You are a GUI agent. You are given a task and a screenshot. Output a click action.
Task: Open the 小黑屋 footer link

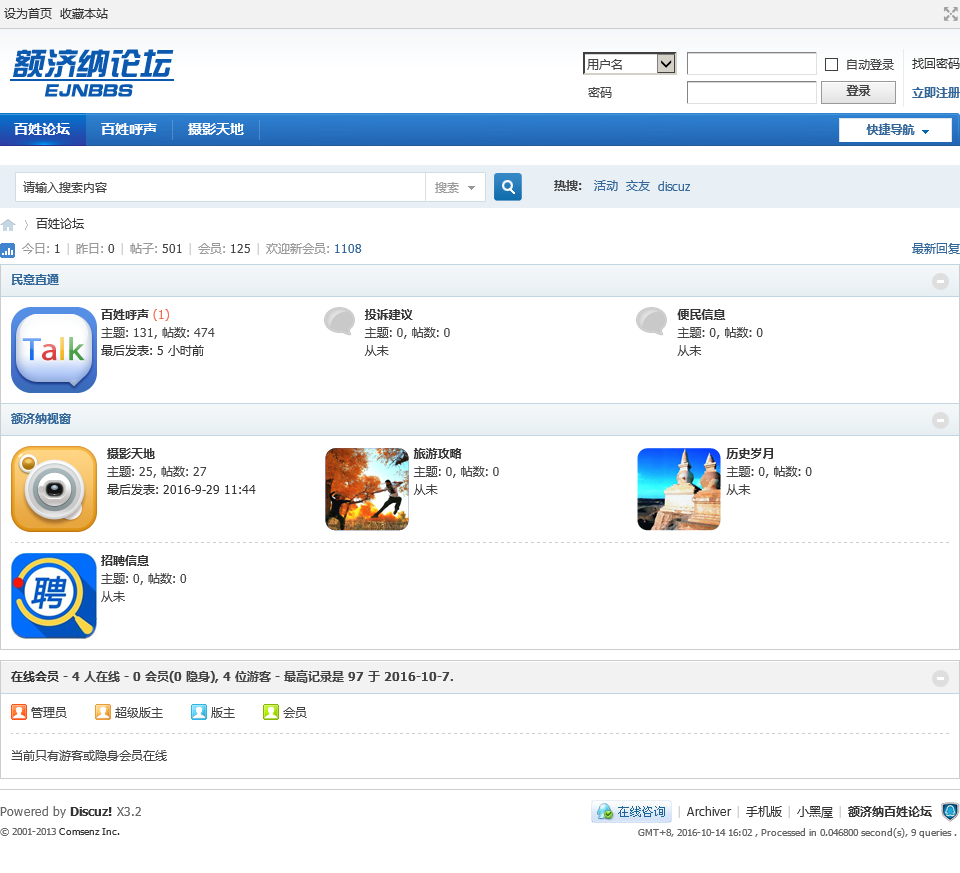click(x=814, y=812)
